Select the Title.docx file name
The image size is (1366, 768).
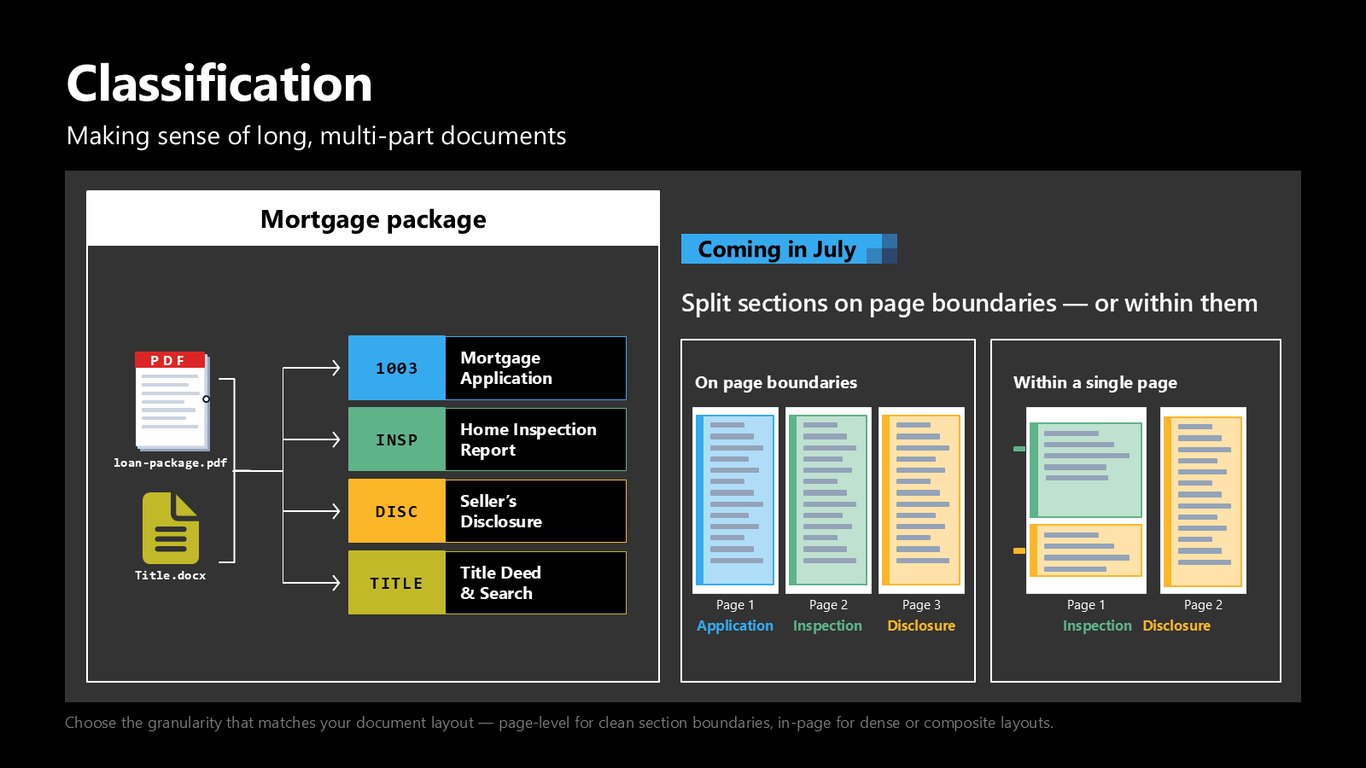pos(170,575)
